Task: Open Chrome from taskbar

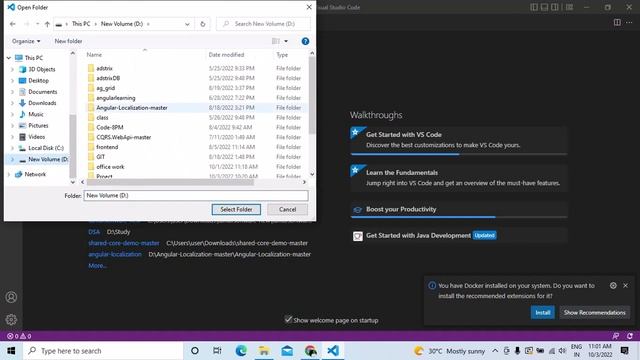Action: coord(310,351)
